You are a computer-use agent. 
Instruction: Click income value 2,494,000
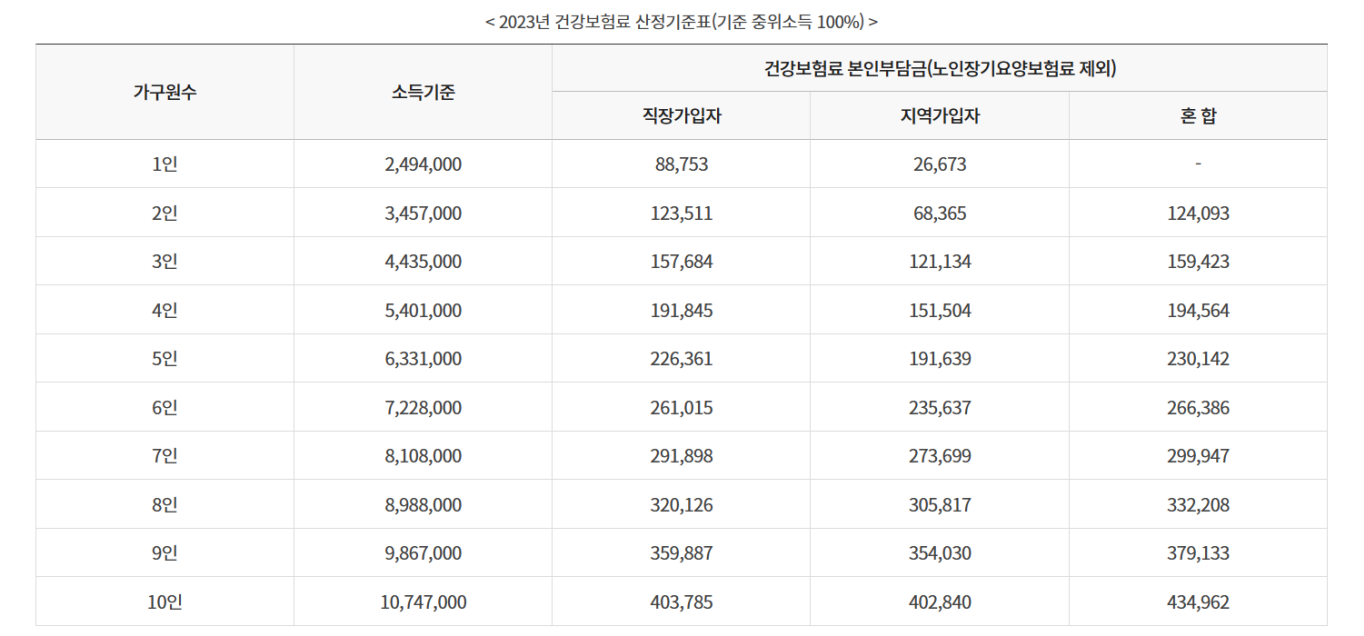pyautogui.click(x=423, y=165)
